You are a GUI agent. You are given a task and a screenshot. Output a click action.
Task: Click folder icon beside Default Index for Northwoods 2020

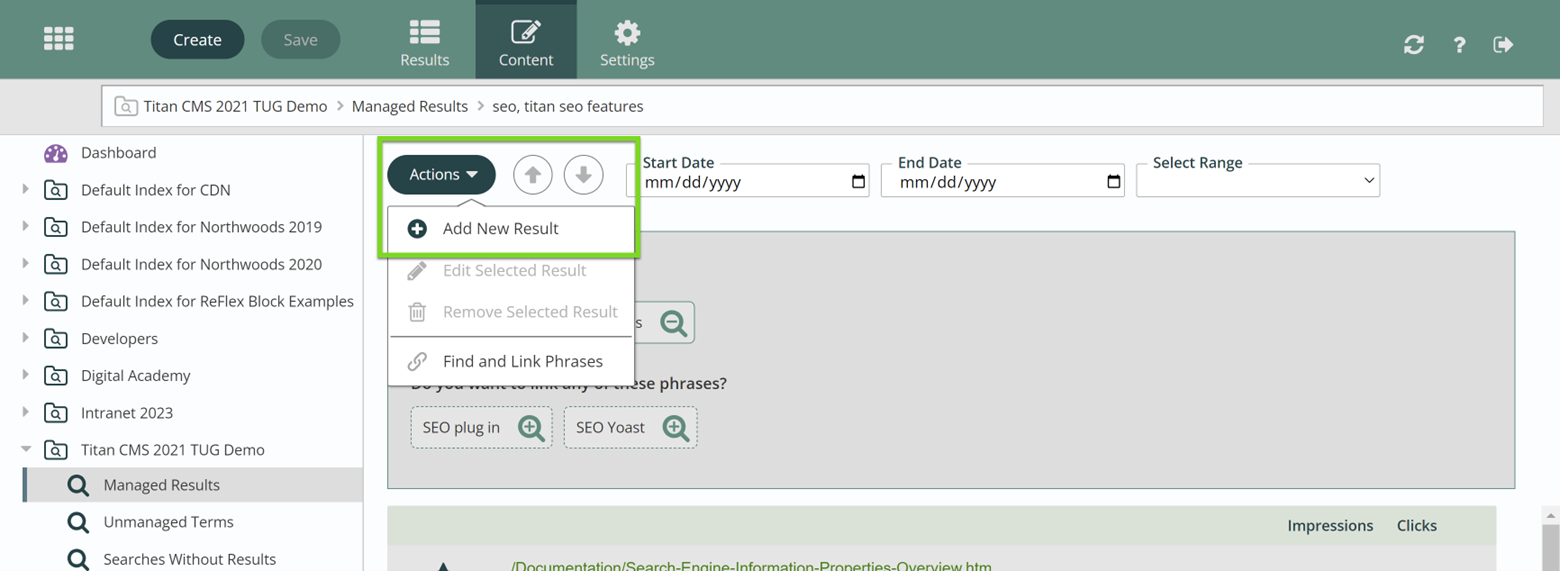click(56, 264)
